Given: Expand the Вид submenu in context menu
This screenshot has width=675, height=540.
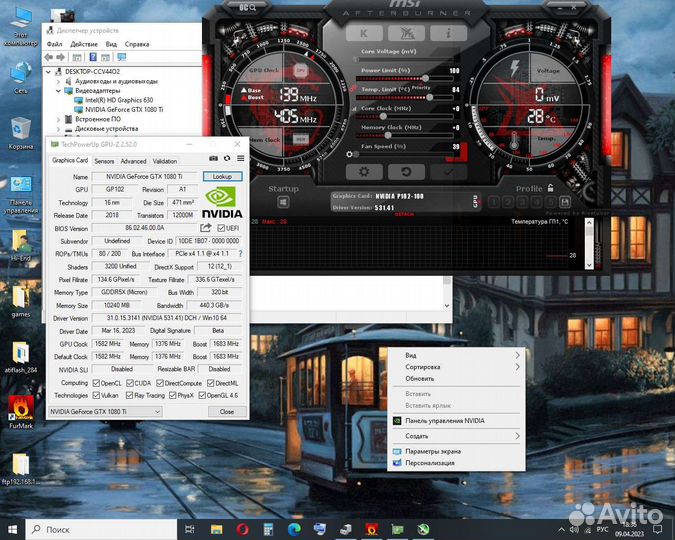Looking at the screenshot, I should coord(456,355).
